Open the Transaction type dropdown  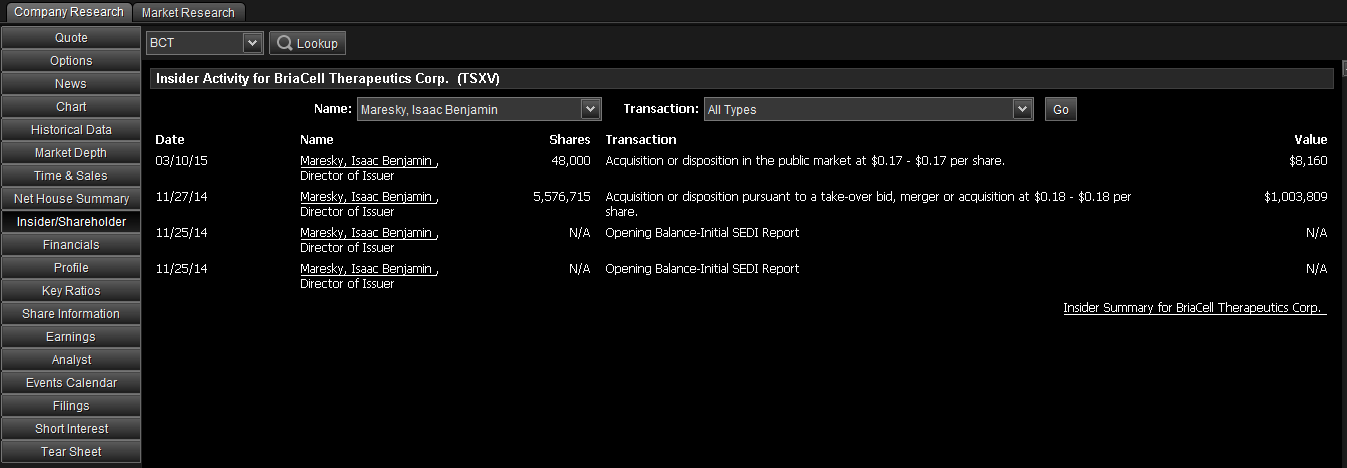click(1022, 109)
